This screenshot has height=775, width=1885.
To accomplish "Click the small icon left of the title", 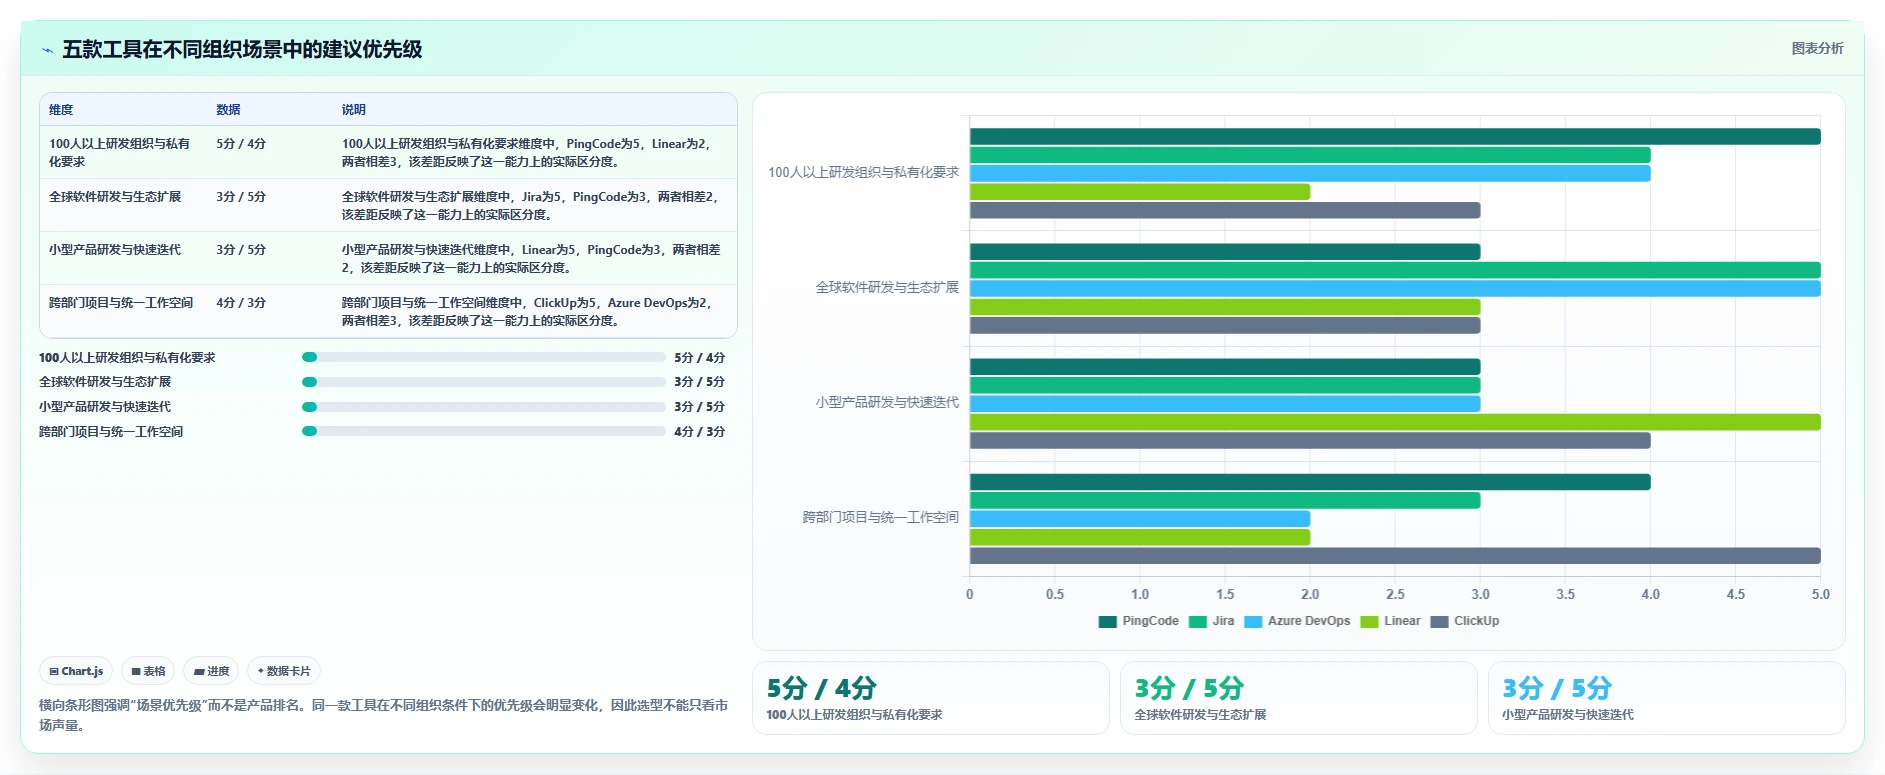I will [47, 50].
